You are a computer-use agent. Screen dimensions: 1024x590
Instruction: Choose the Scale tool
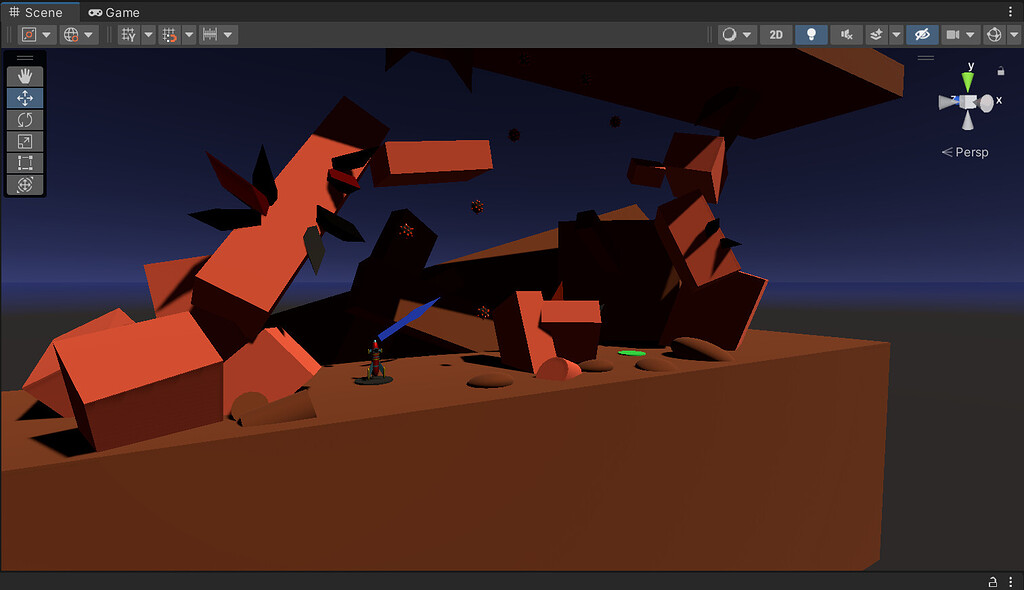tap(25, 141)
